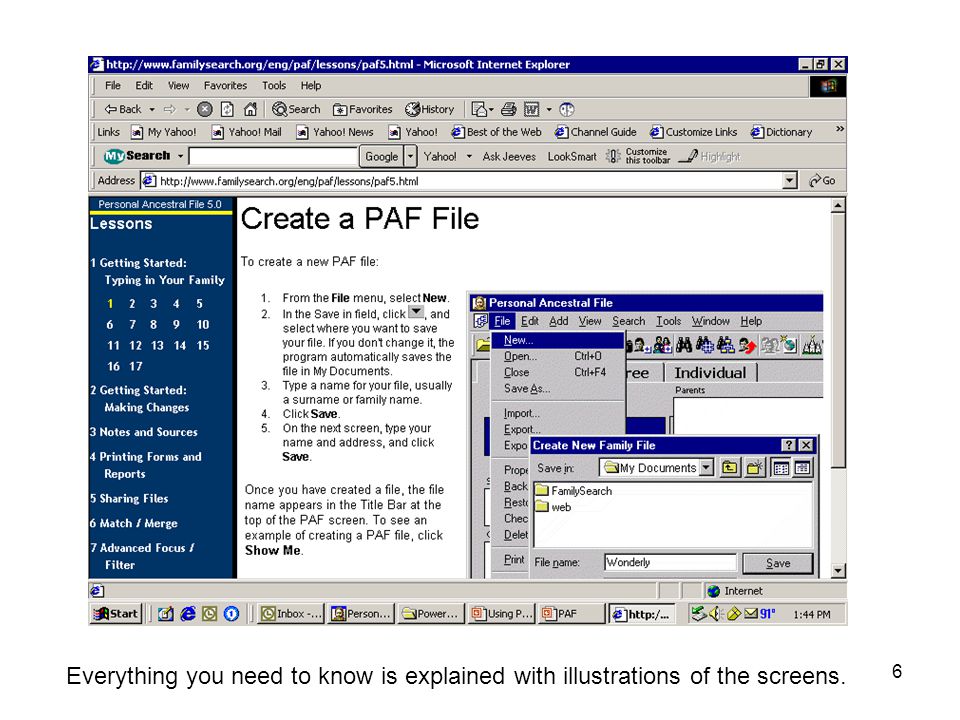Open the Yahoo! Mail link
The height and width of the screenshot is (720, 960).
(x=247, y=132)
